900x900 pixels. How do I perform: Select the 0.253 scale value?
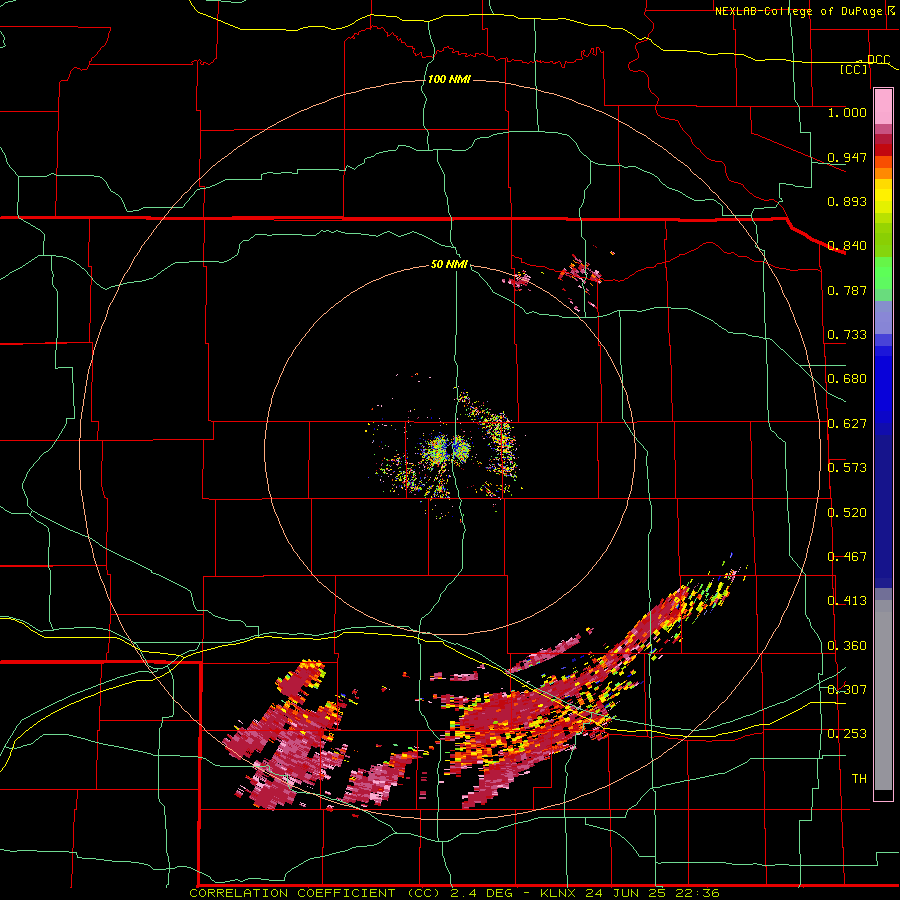(x=847, y=734)
